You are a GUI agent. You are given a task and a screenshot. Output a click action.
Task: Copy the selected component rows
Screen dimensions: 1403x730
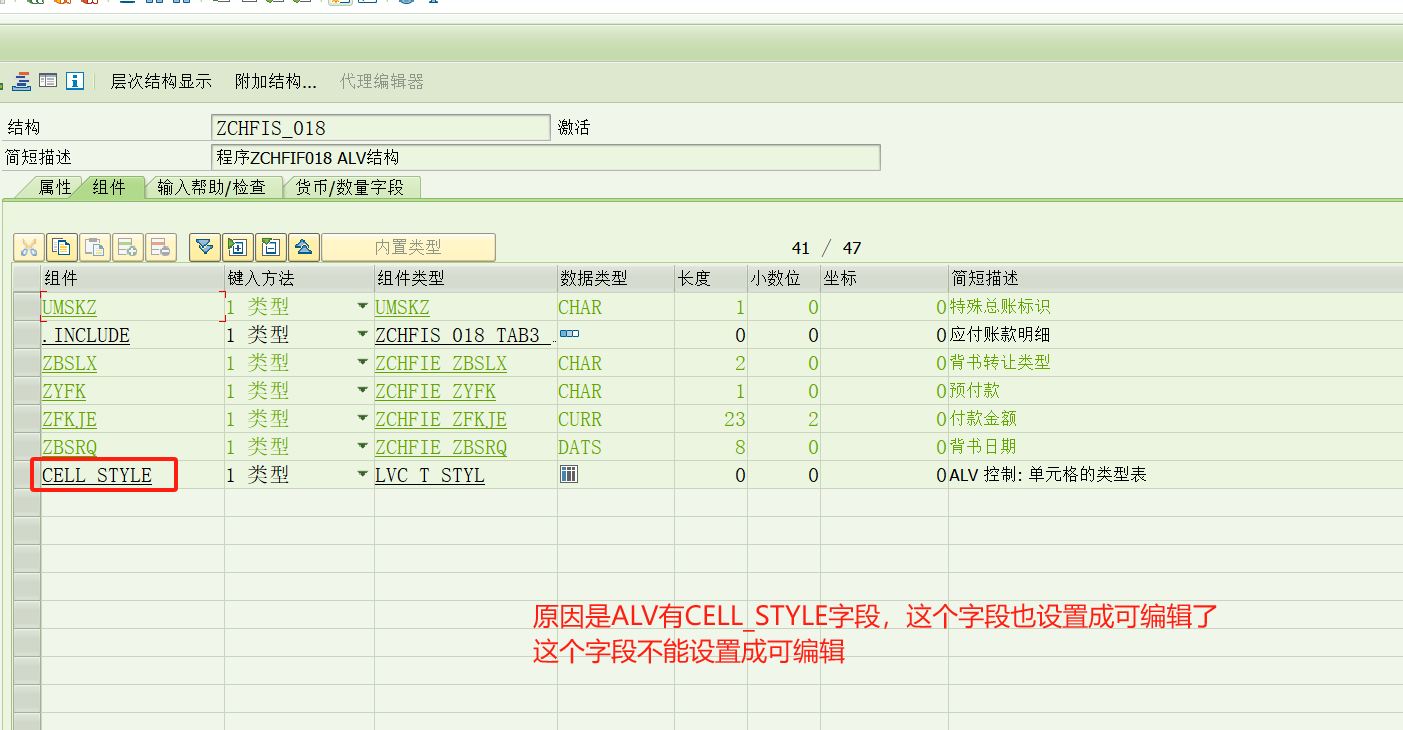[x=61, y=247]
